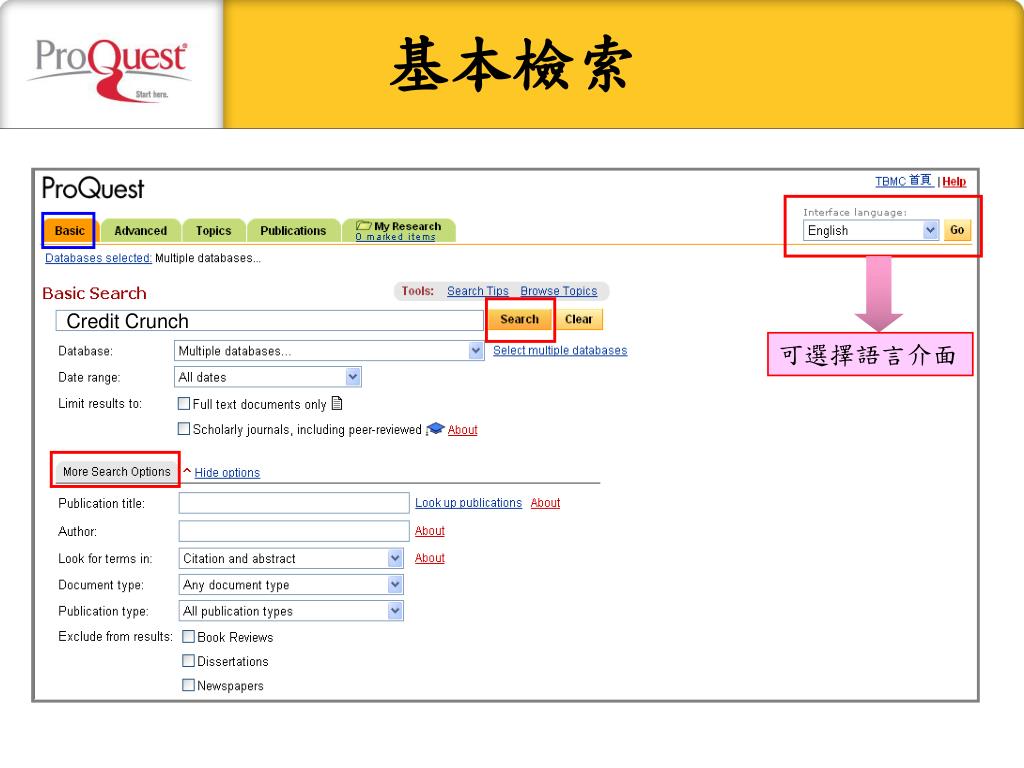Exclude Newspapers from results
Image resolution: width=1024 pixels, height=768 pixels.
tap(189, 685)
